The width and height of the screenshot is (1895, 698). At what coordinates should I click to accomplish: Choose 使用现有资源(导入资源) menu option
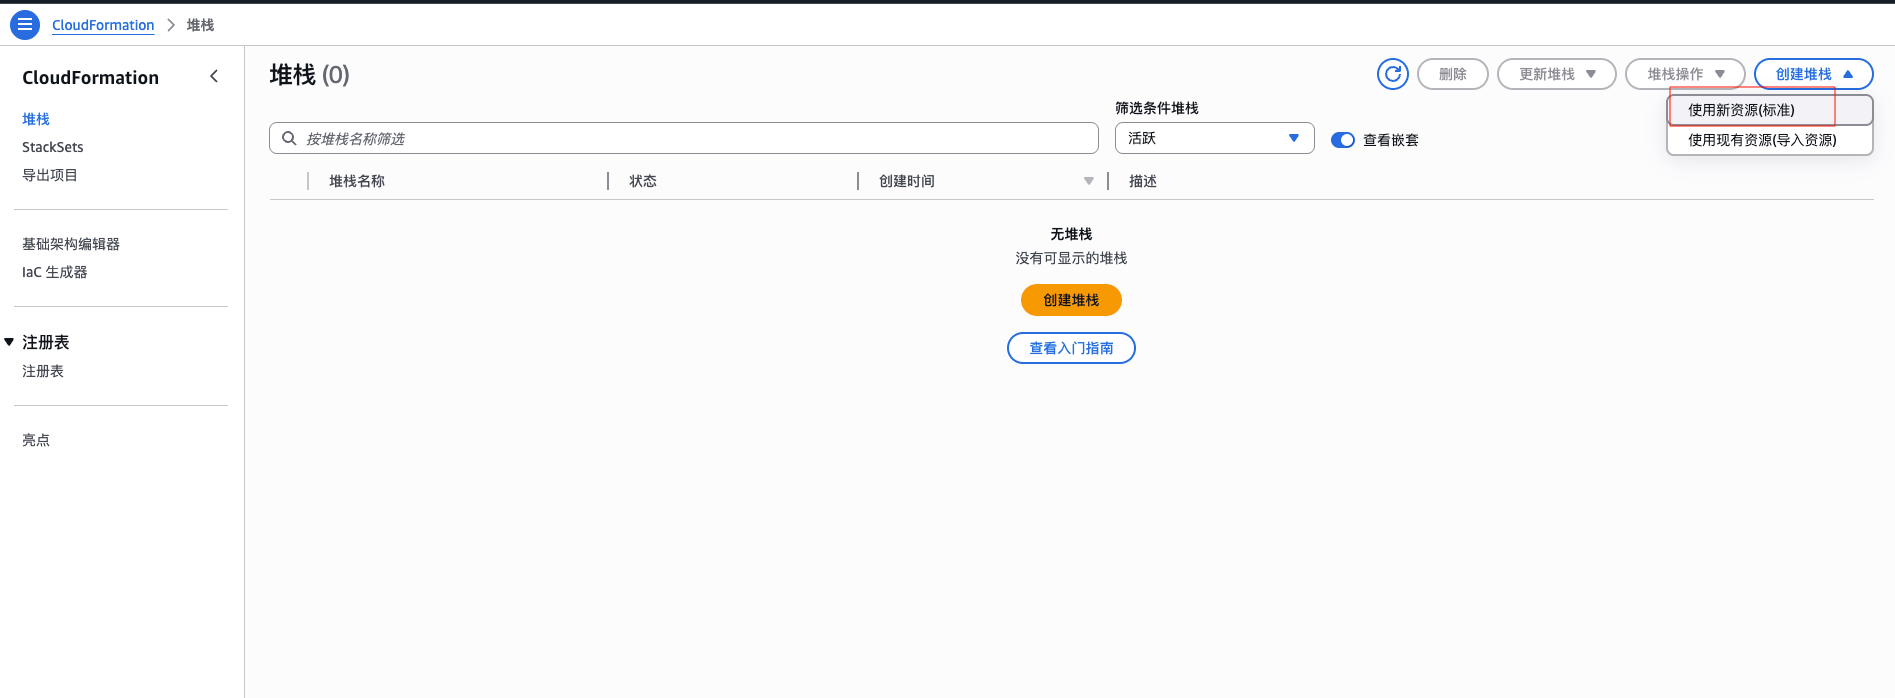point(1769,140)
